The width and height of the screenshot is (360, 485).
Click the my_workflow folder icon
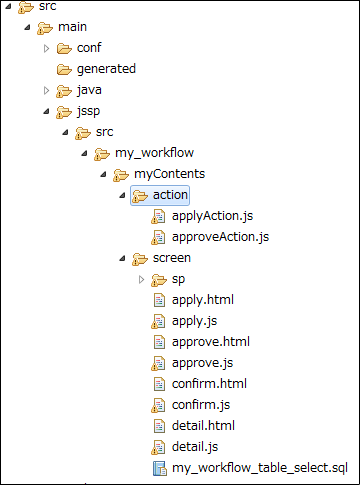[102, 154]
